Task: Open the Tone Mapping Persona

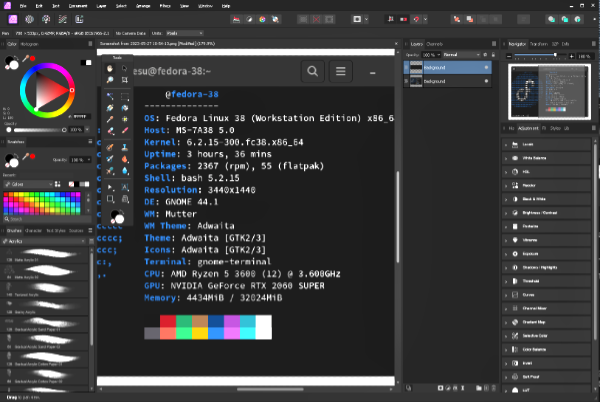Action: pyautogui.click(x=63, y=19)
